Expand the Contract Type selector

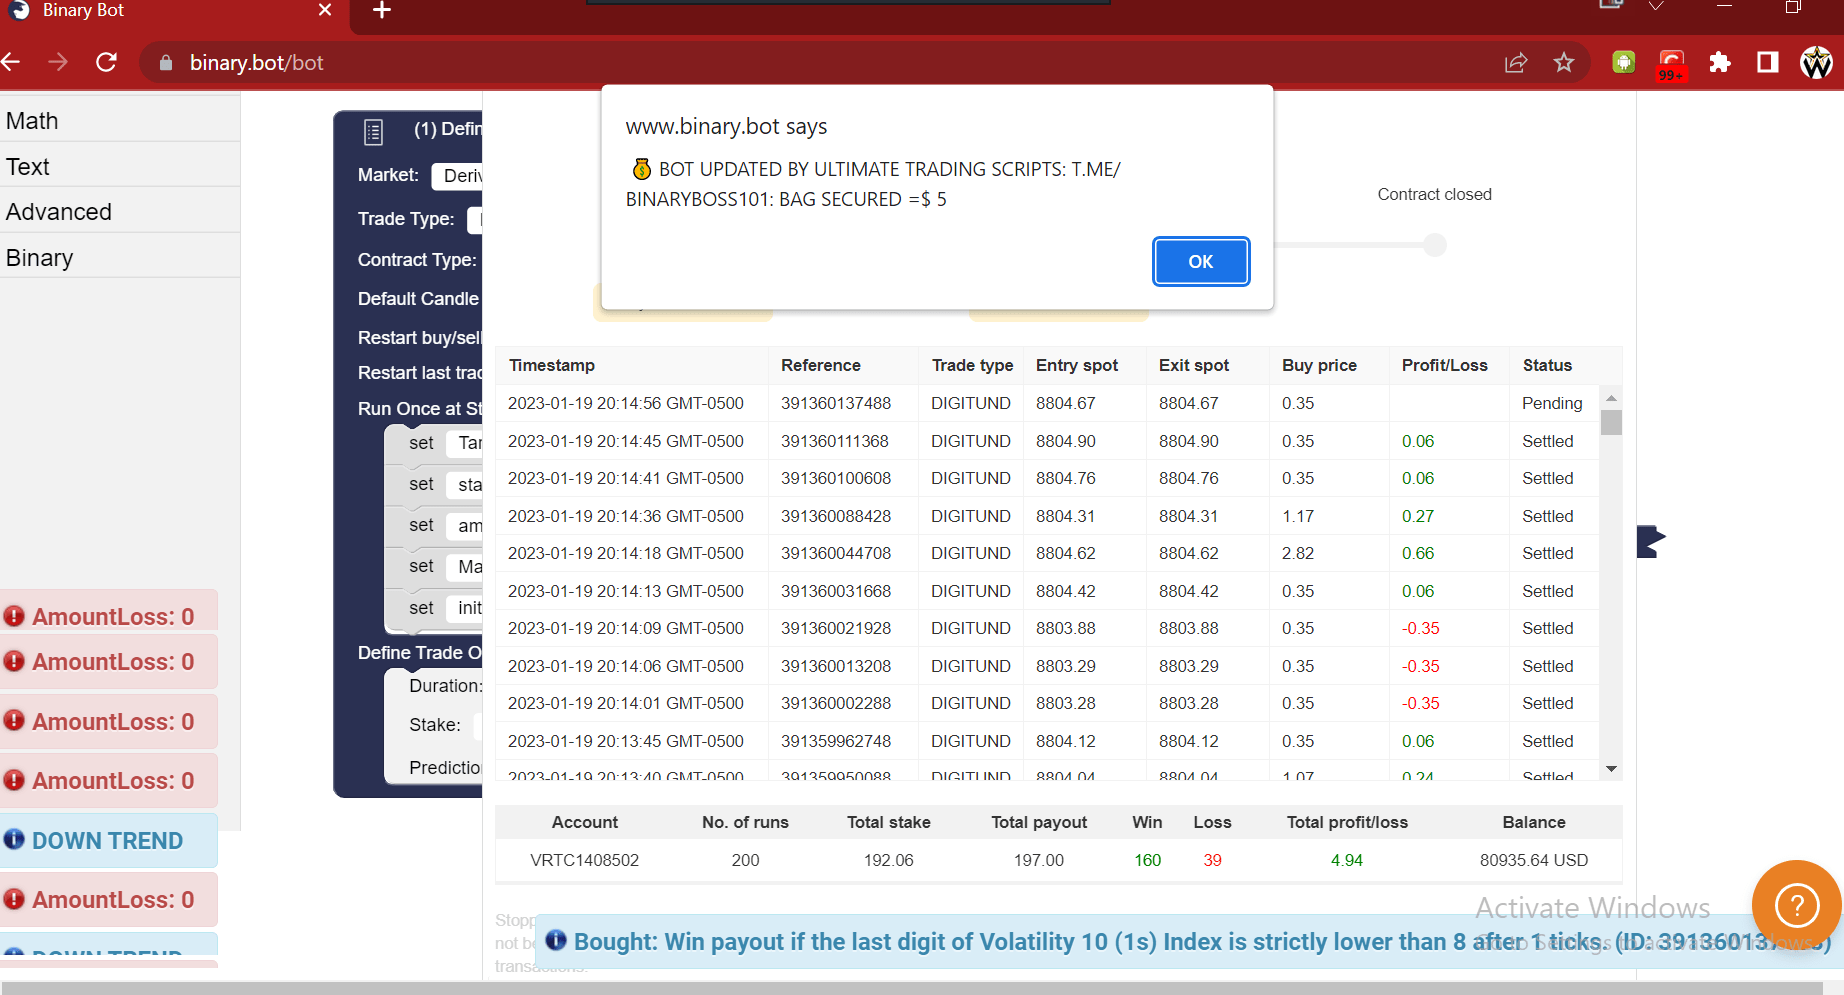pyautogui.click(x=480, y=259)
